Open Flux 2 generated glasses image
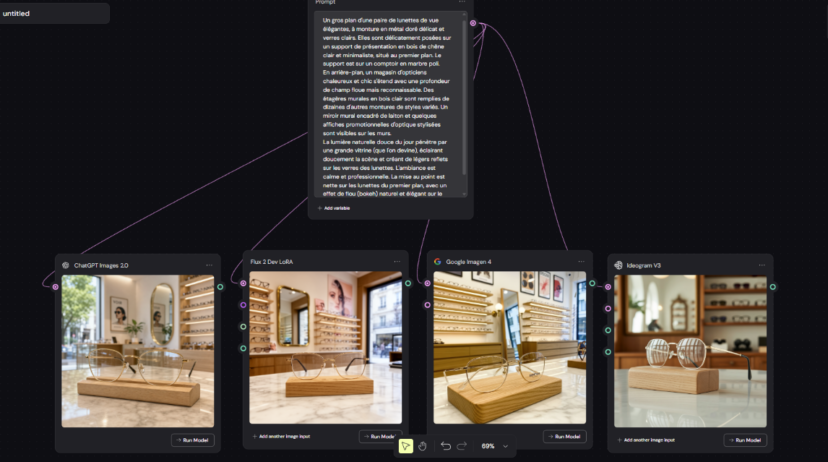The height and width of the screenshot is (462, 828). coord(325,347)
